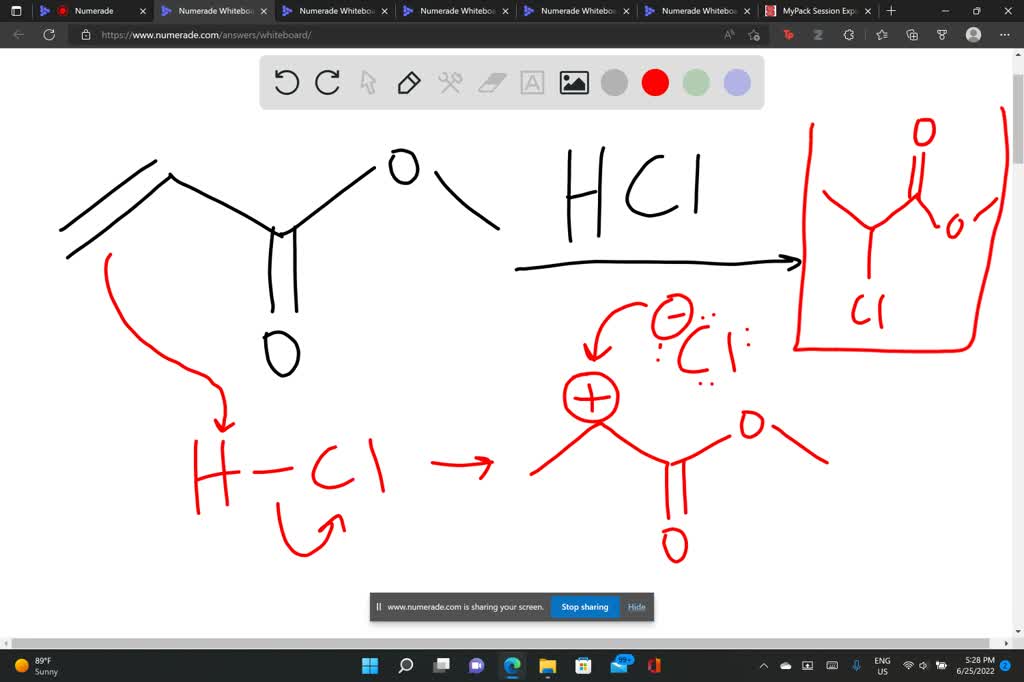Click the redo arrow on the whiteboard toolbar

(x=327, y=83)
